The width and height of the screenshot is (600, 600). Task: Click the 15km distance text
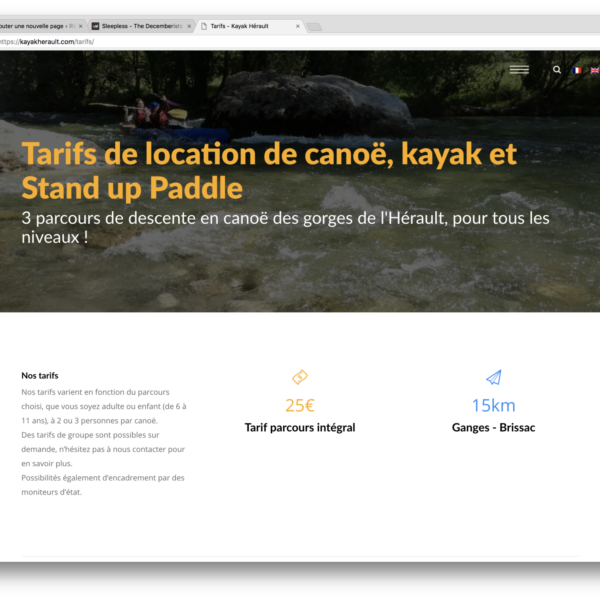pyautogui.click(x=493, y=405)
